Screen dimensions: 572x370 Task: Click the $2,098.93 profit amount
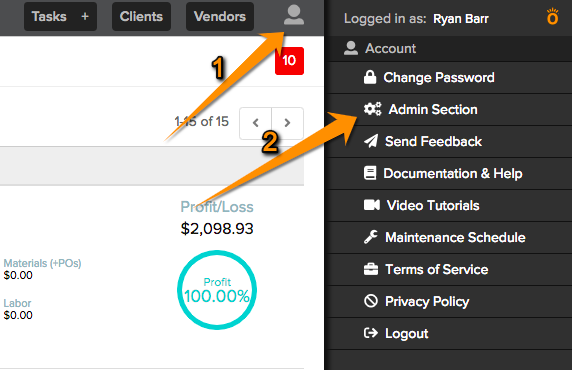click(217, 229)
